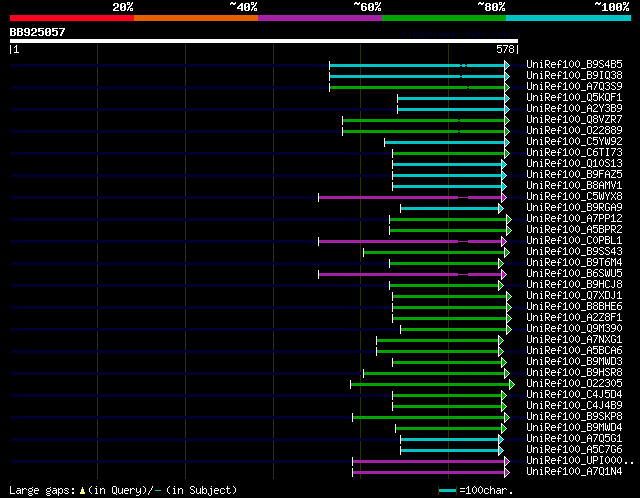Select hit UniRef100_Q10S13

574,164
